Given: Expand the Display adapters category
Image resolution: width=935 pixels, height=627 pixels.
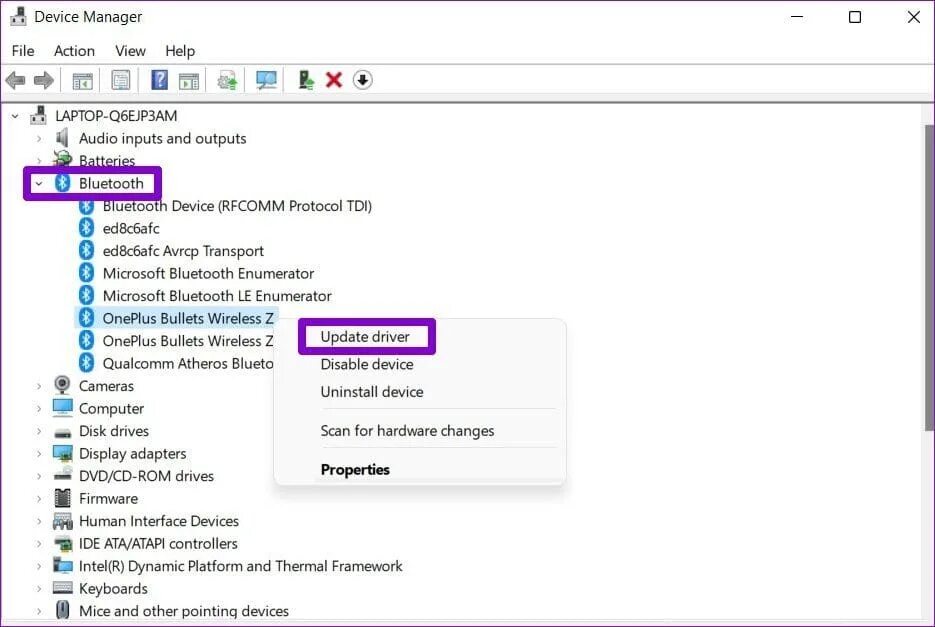Looking at the screenshot, I should pos(39,453).
